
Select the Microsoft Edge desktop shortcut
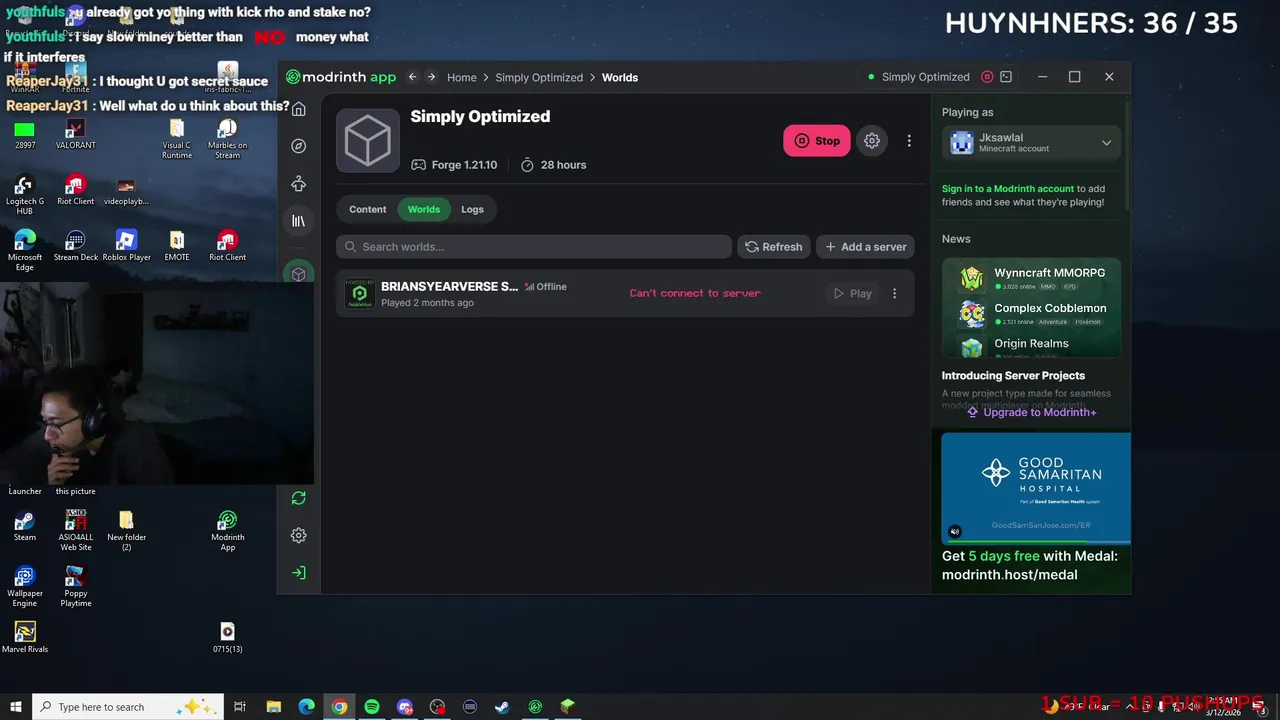point(25,252)
